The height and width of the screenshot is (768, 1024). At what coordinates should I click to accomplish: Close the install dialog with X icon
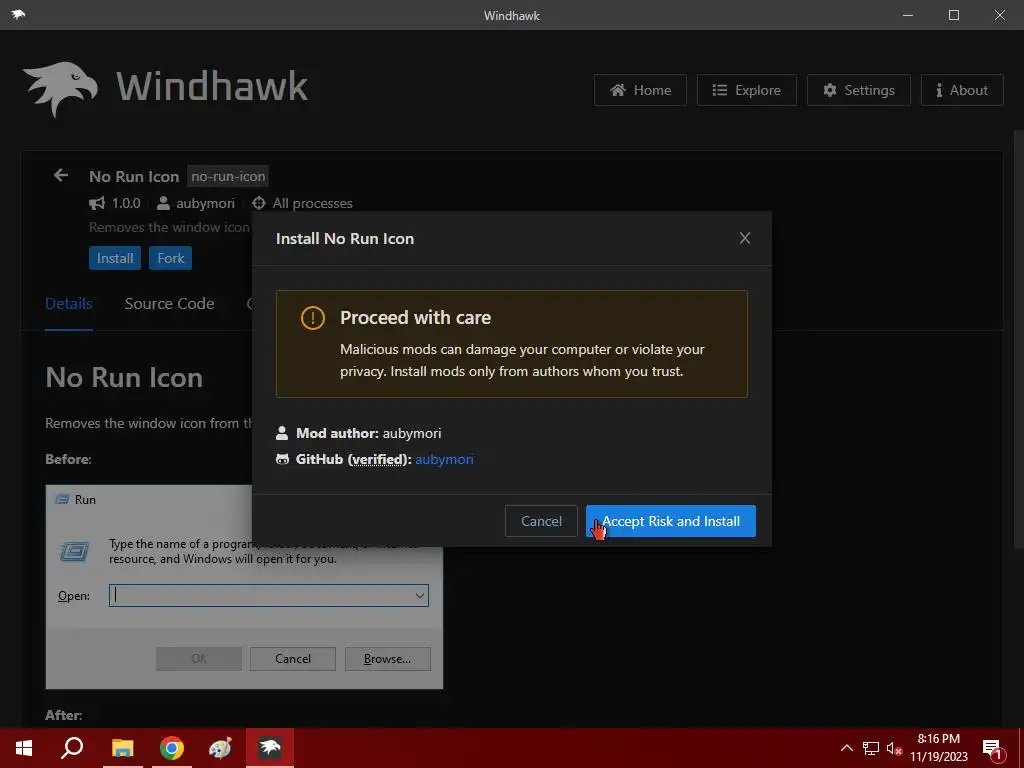(744, 238)
